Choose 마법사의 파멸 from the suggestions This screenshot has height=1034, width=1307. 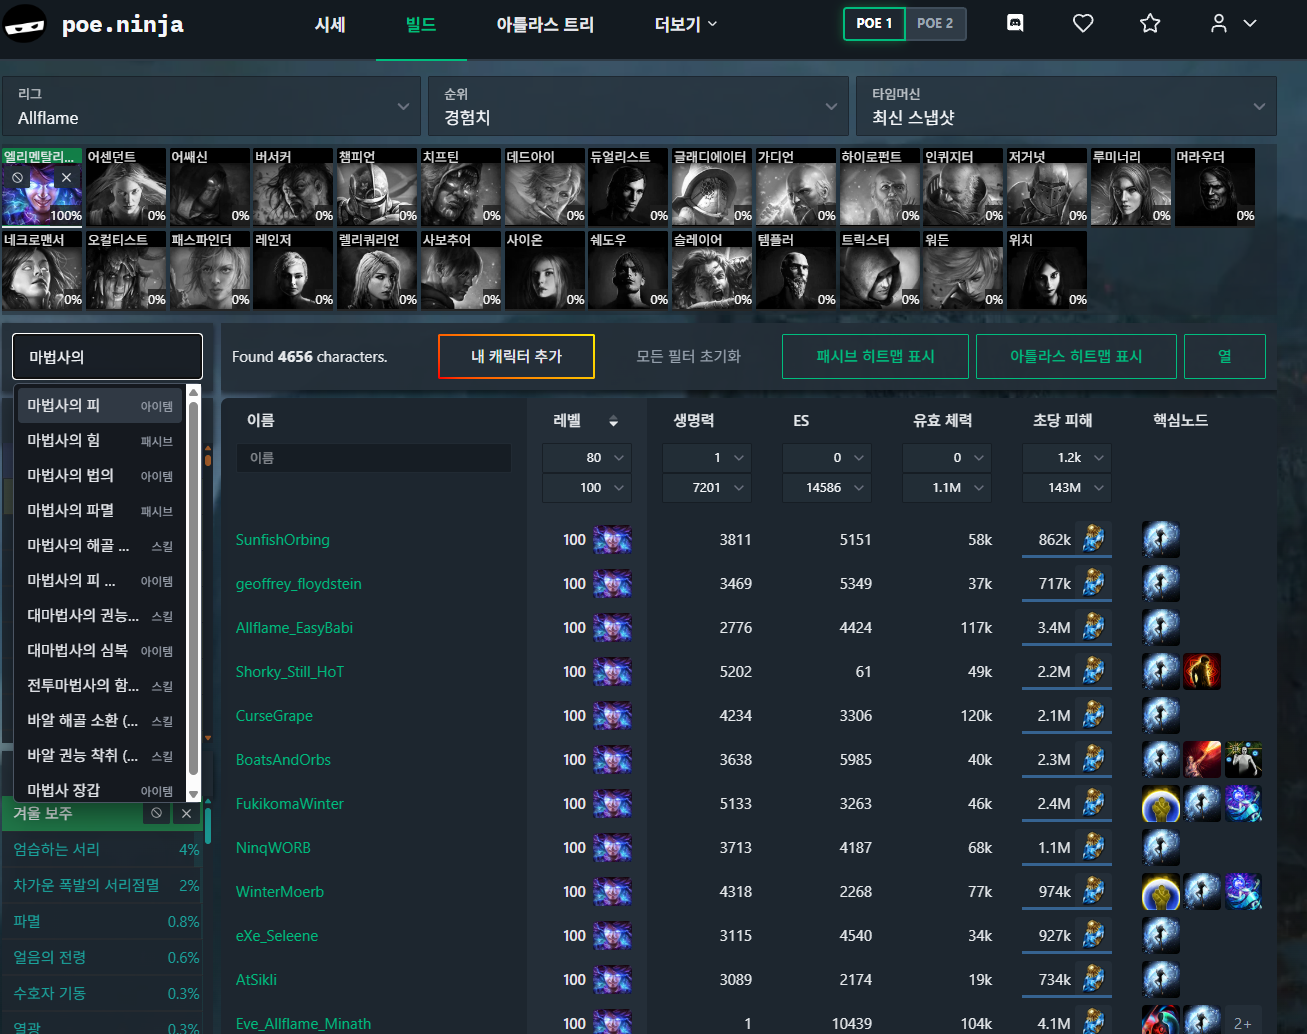(100, 511)
